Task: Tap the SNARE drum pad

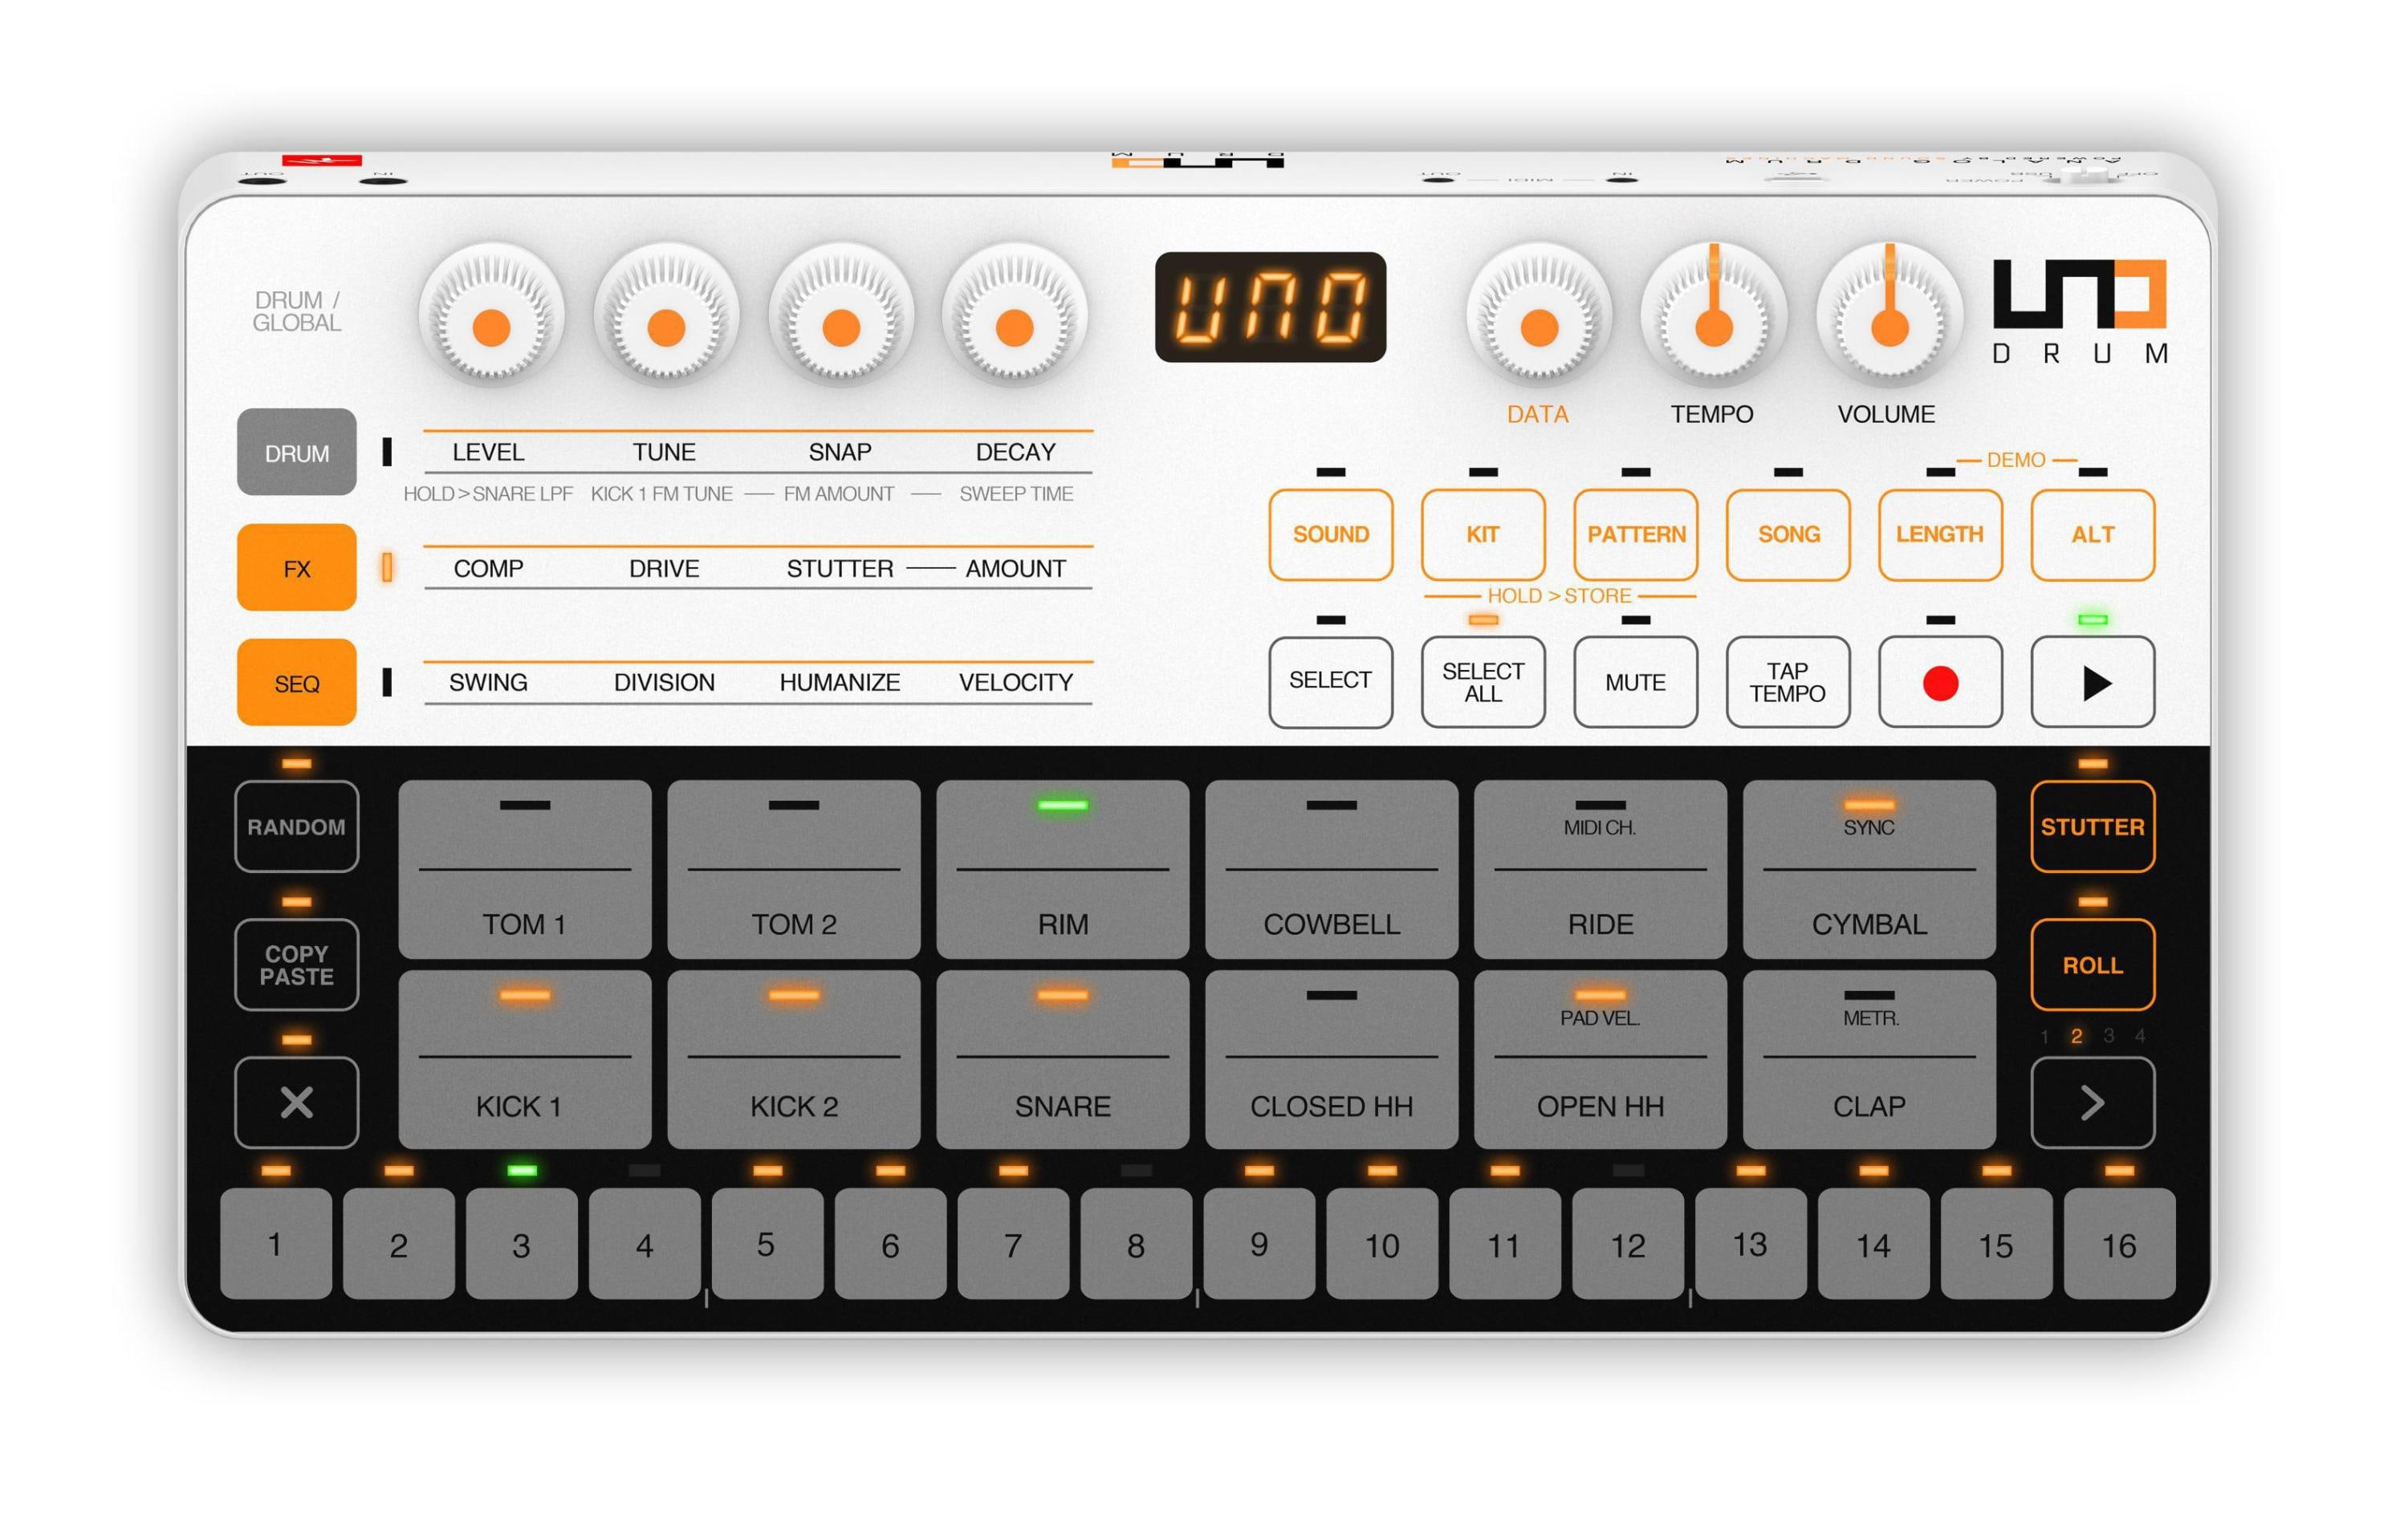Action: coord(1062,1062)
